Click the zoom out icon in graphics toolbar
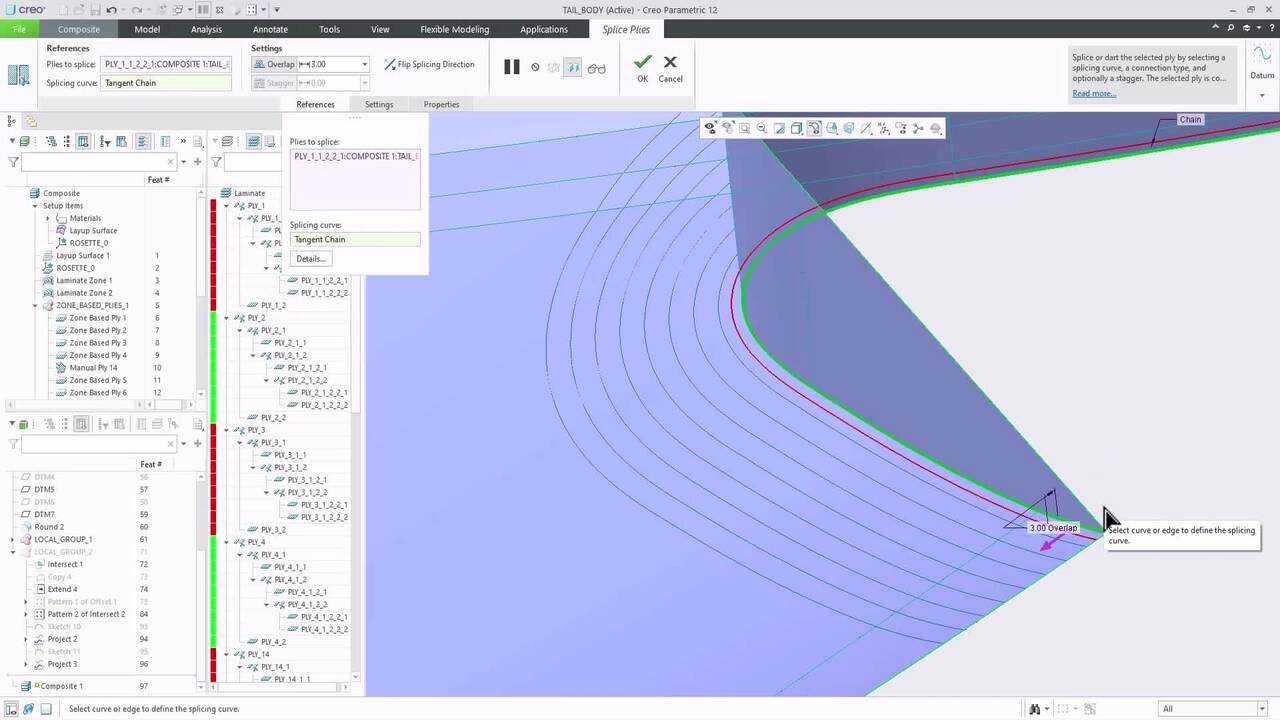The height and width of the screenshot is (720, 1280). point(761,129)
